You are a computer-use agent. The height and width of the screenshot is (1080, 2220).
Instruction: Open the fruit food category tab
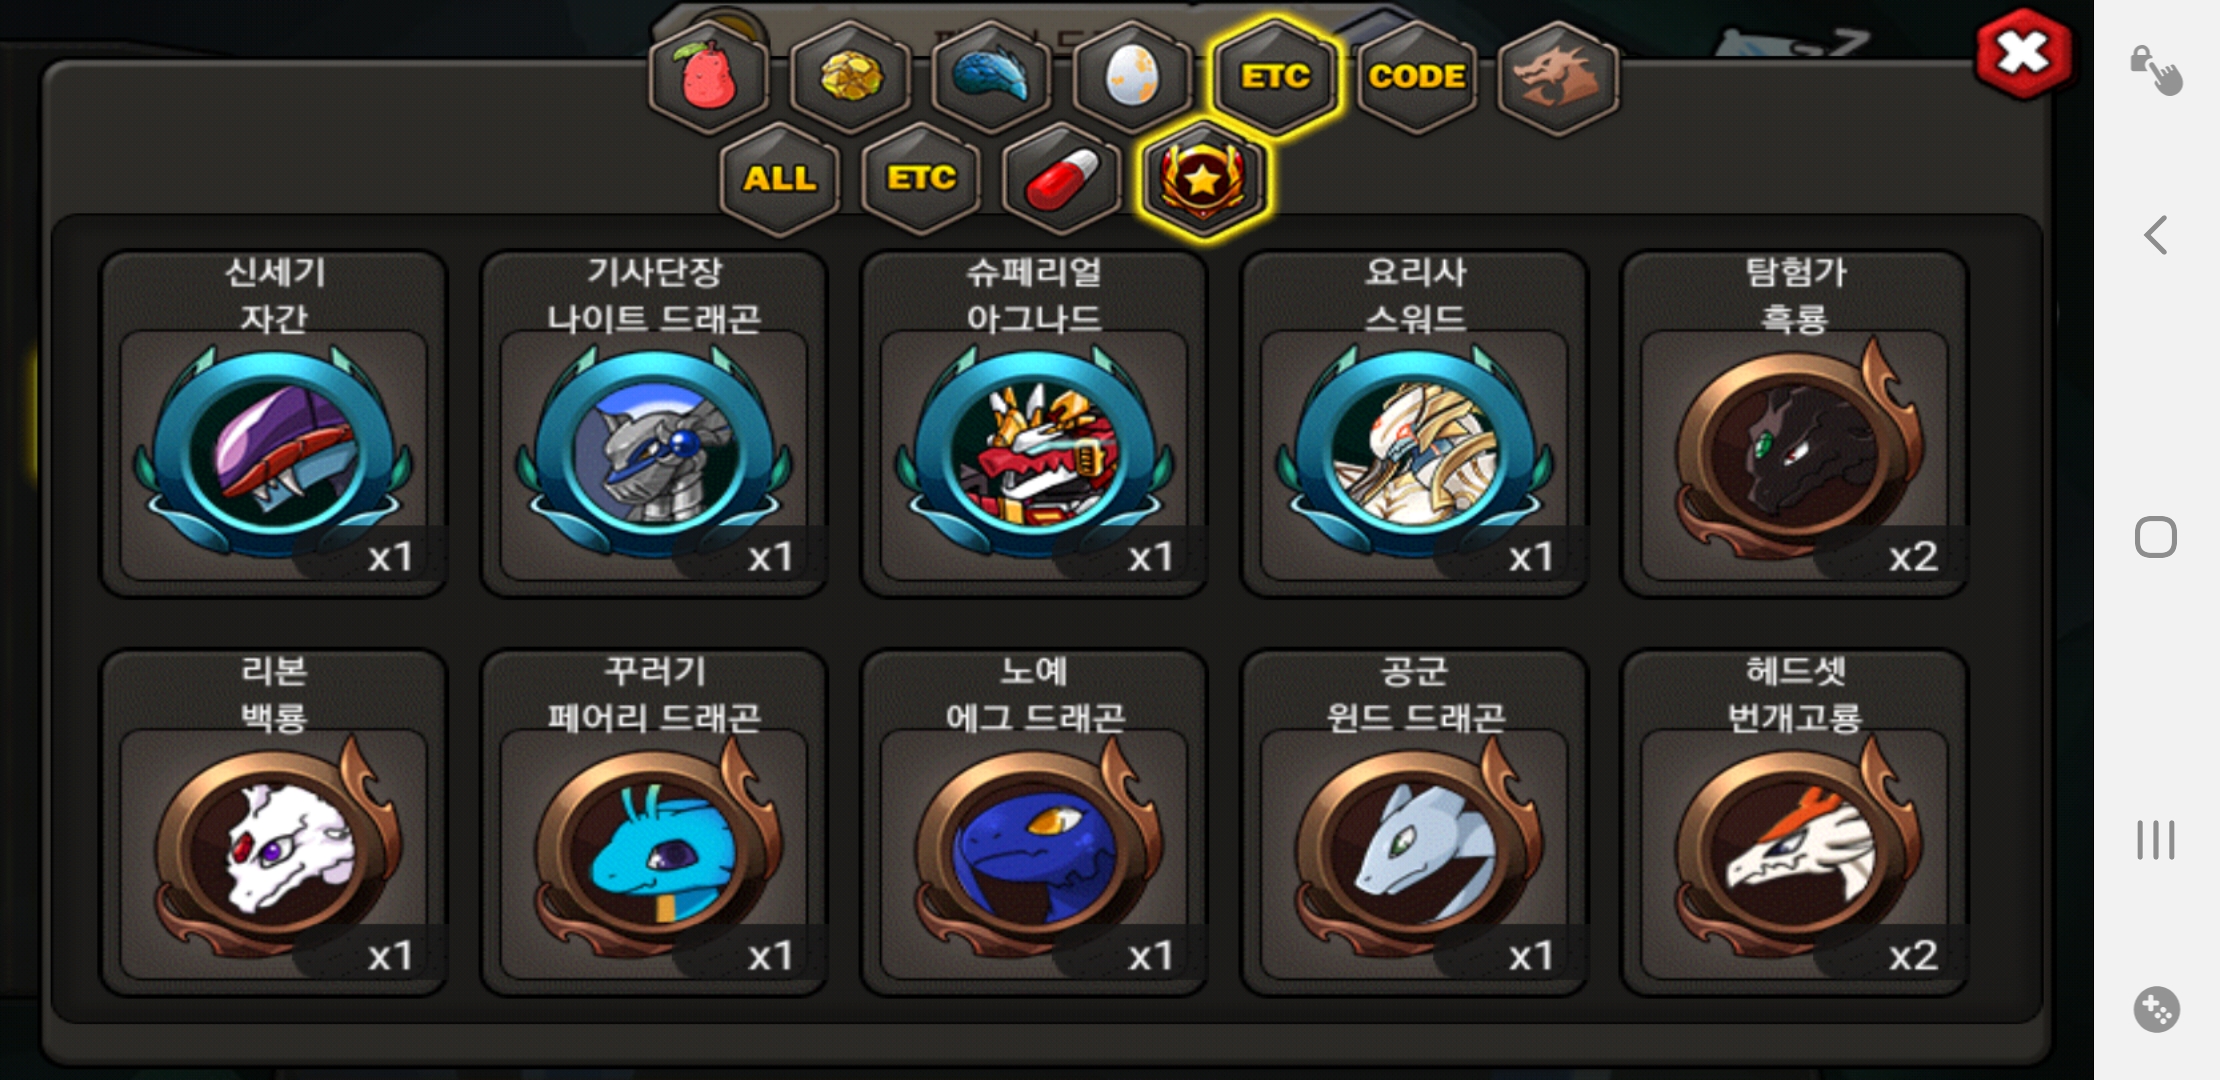709,77
